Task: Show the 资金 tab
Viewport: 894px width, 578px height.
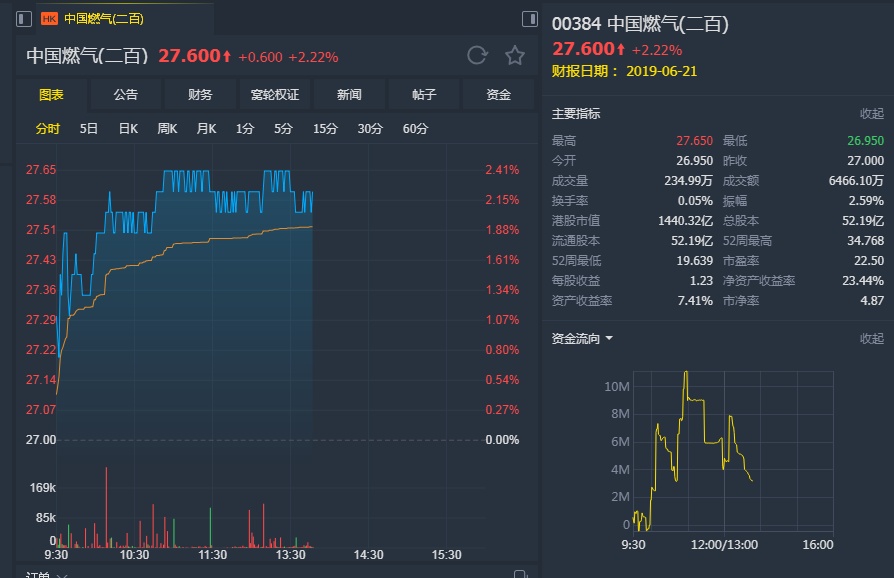Action: point(498,95)
